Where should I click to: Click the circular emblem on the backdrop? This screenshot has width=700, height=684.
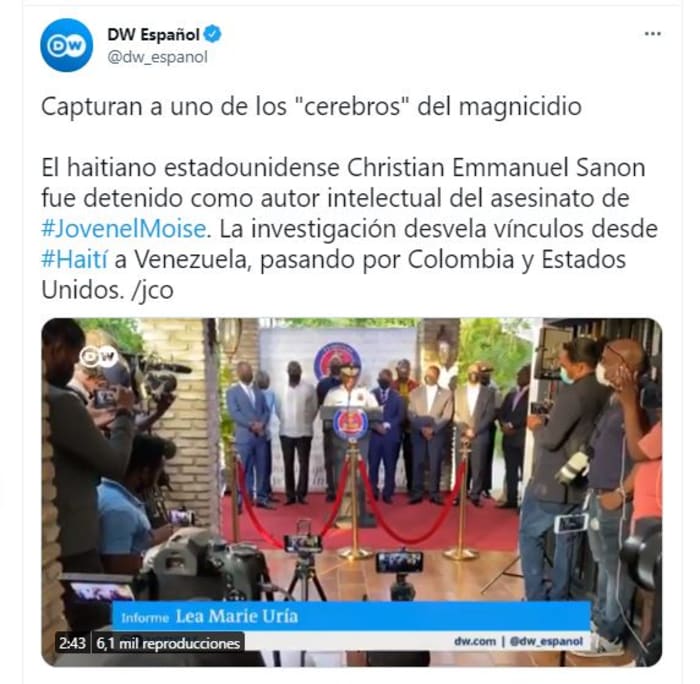pos(337,362)
